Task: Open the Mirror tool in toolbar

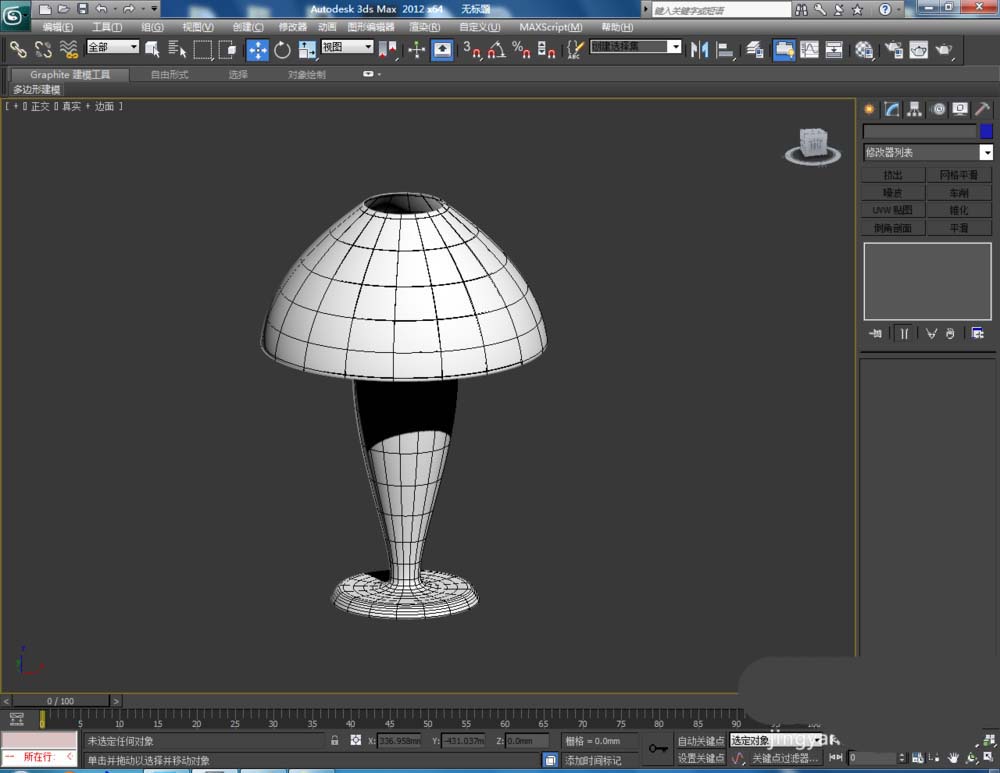Action: coord(700,50)
